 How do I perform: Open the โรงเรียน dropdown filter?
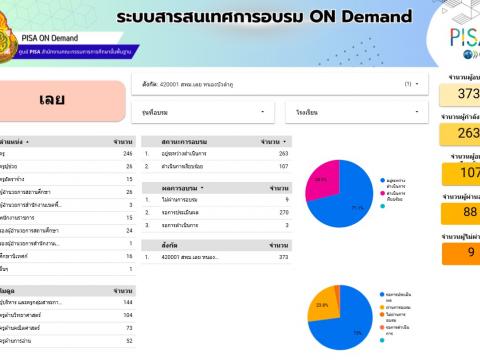[357, 112]
